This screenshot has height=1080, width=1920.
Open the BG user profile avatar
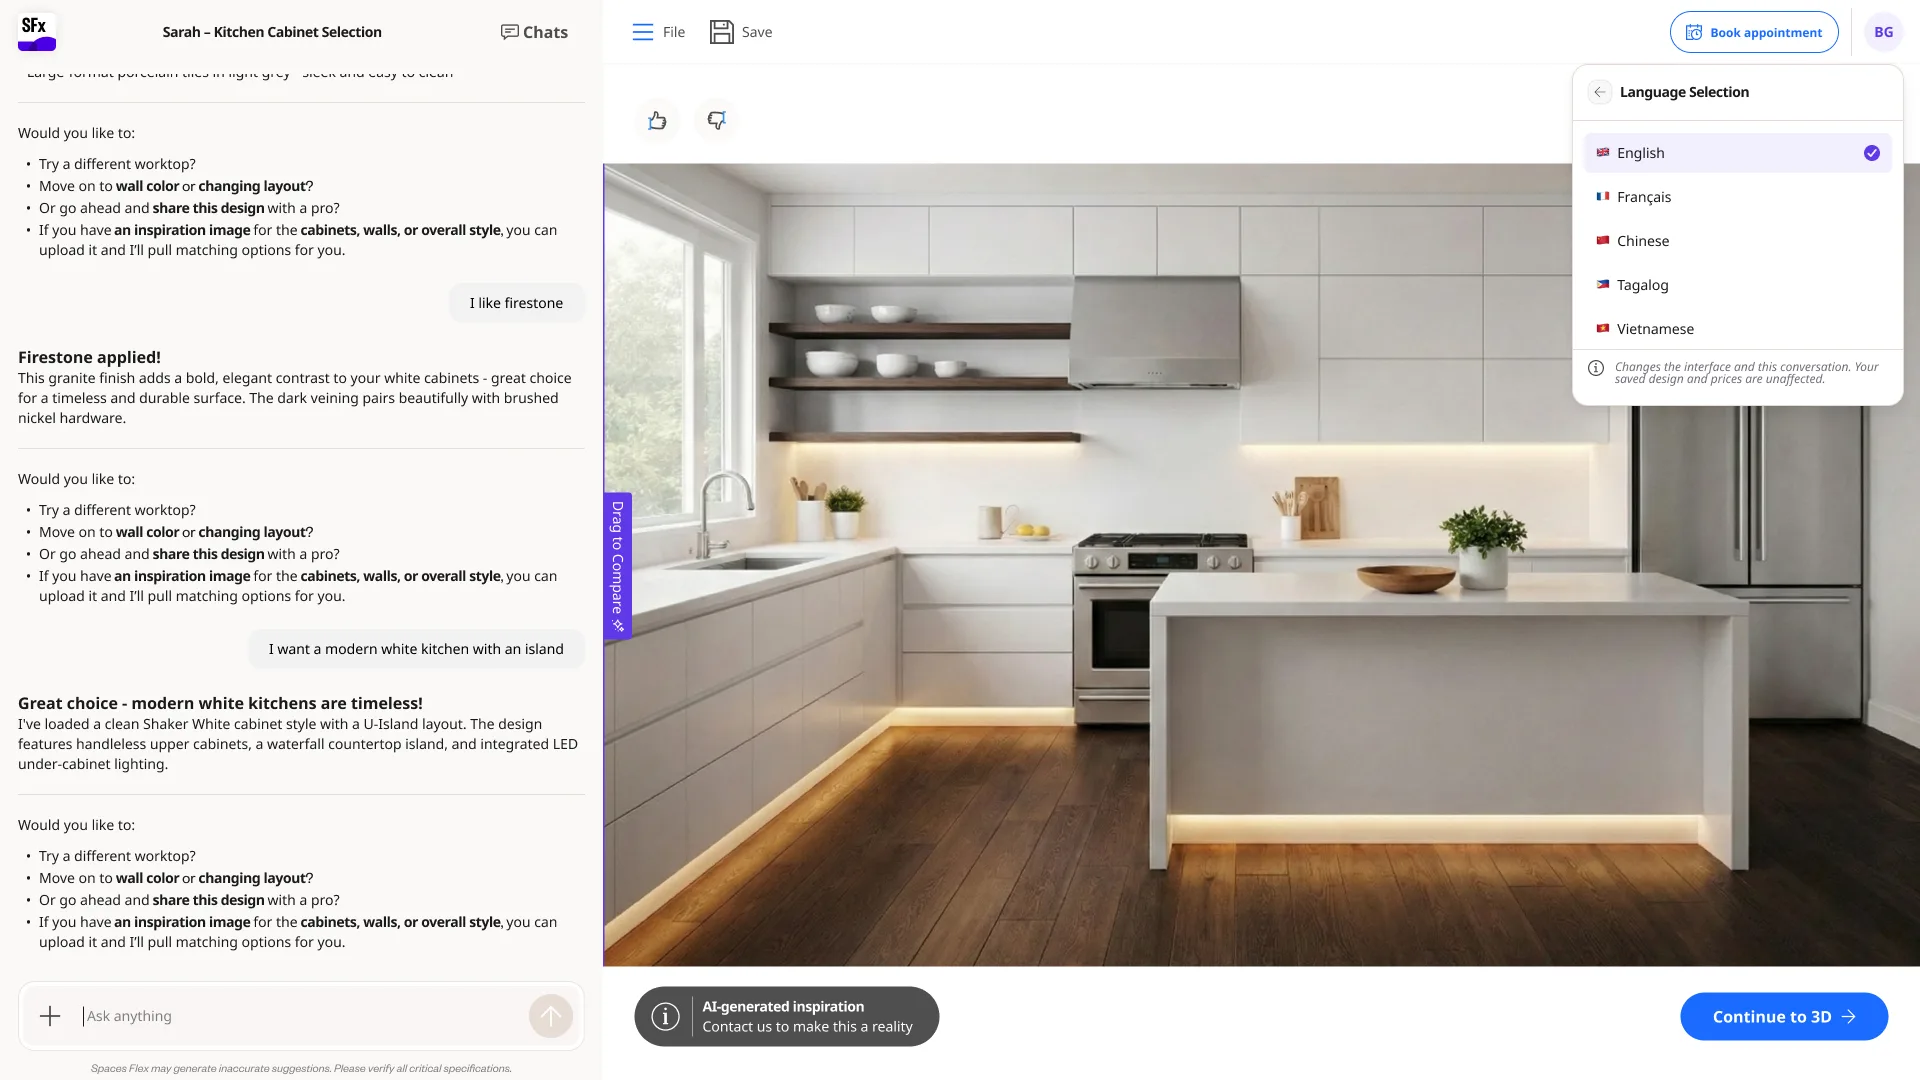coord(1883,32)
